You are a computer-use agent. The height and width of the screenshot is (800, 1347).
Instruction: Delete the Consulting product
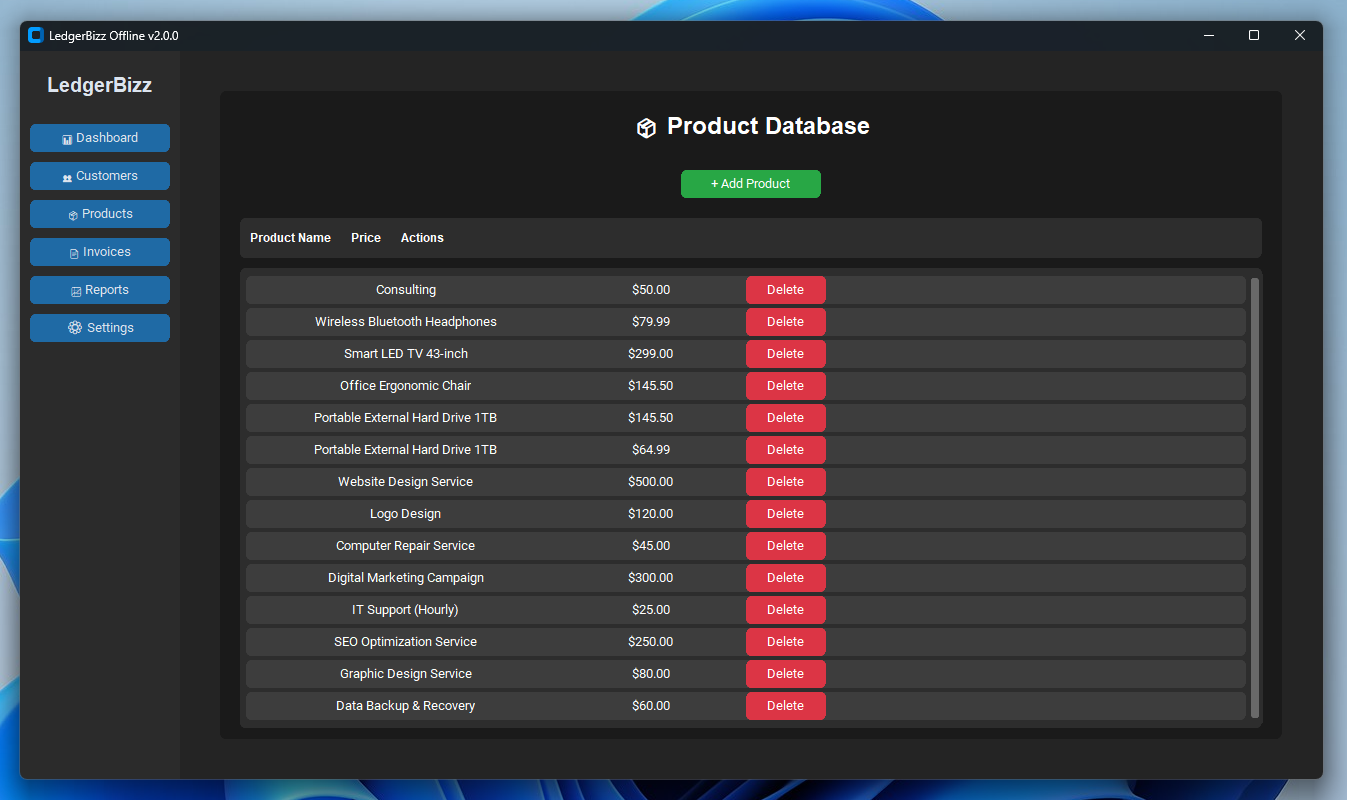pos(785,289)
